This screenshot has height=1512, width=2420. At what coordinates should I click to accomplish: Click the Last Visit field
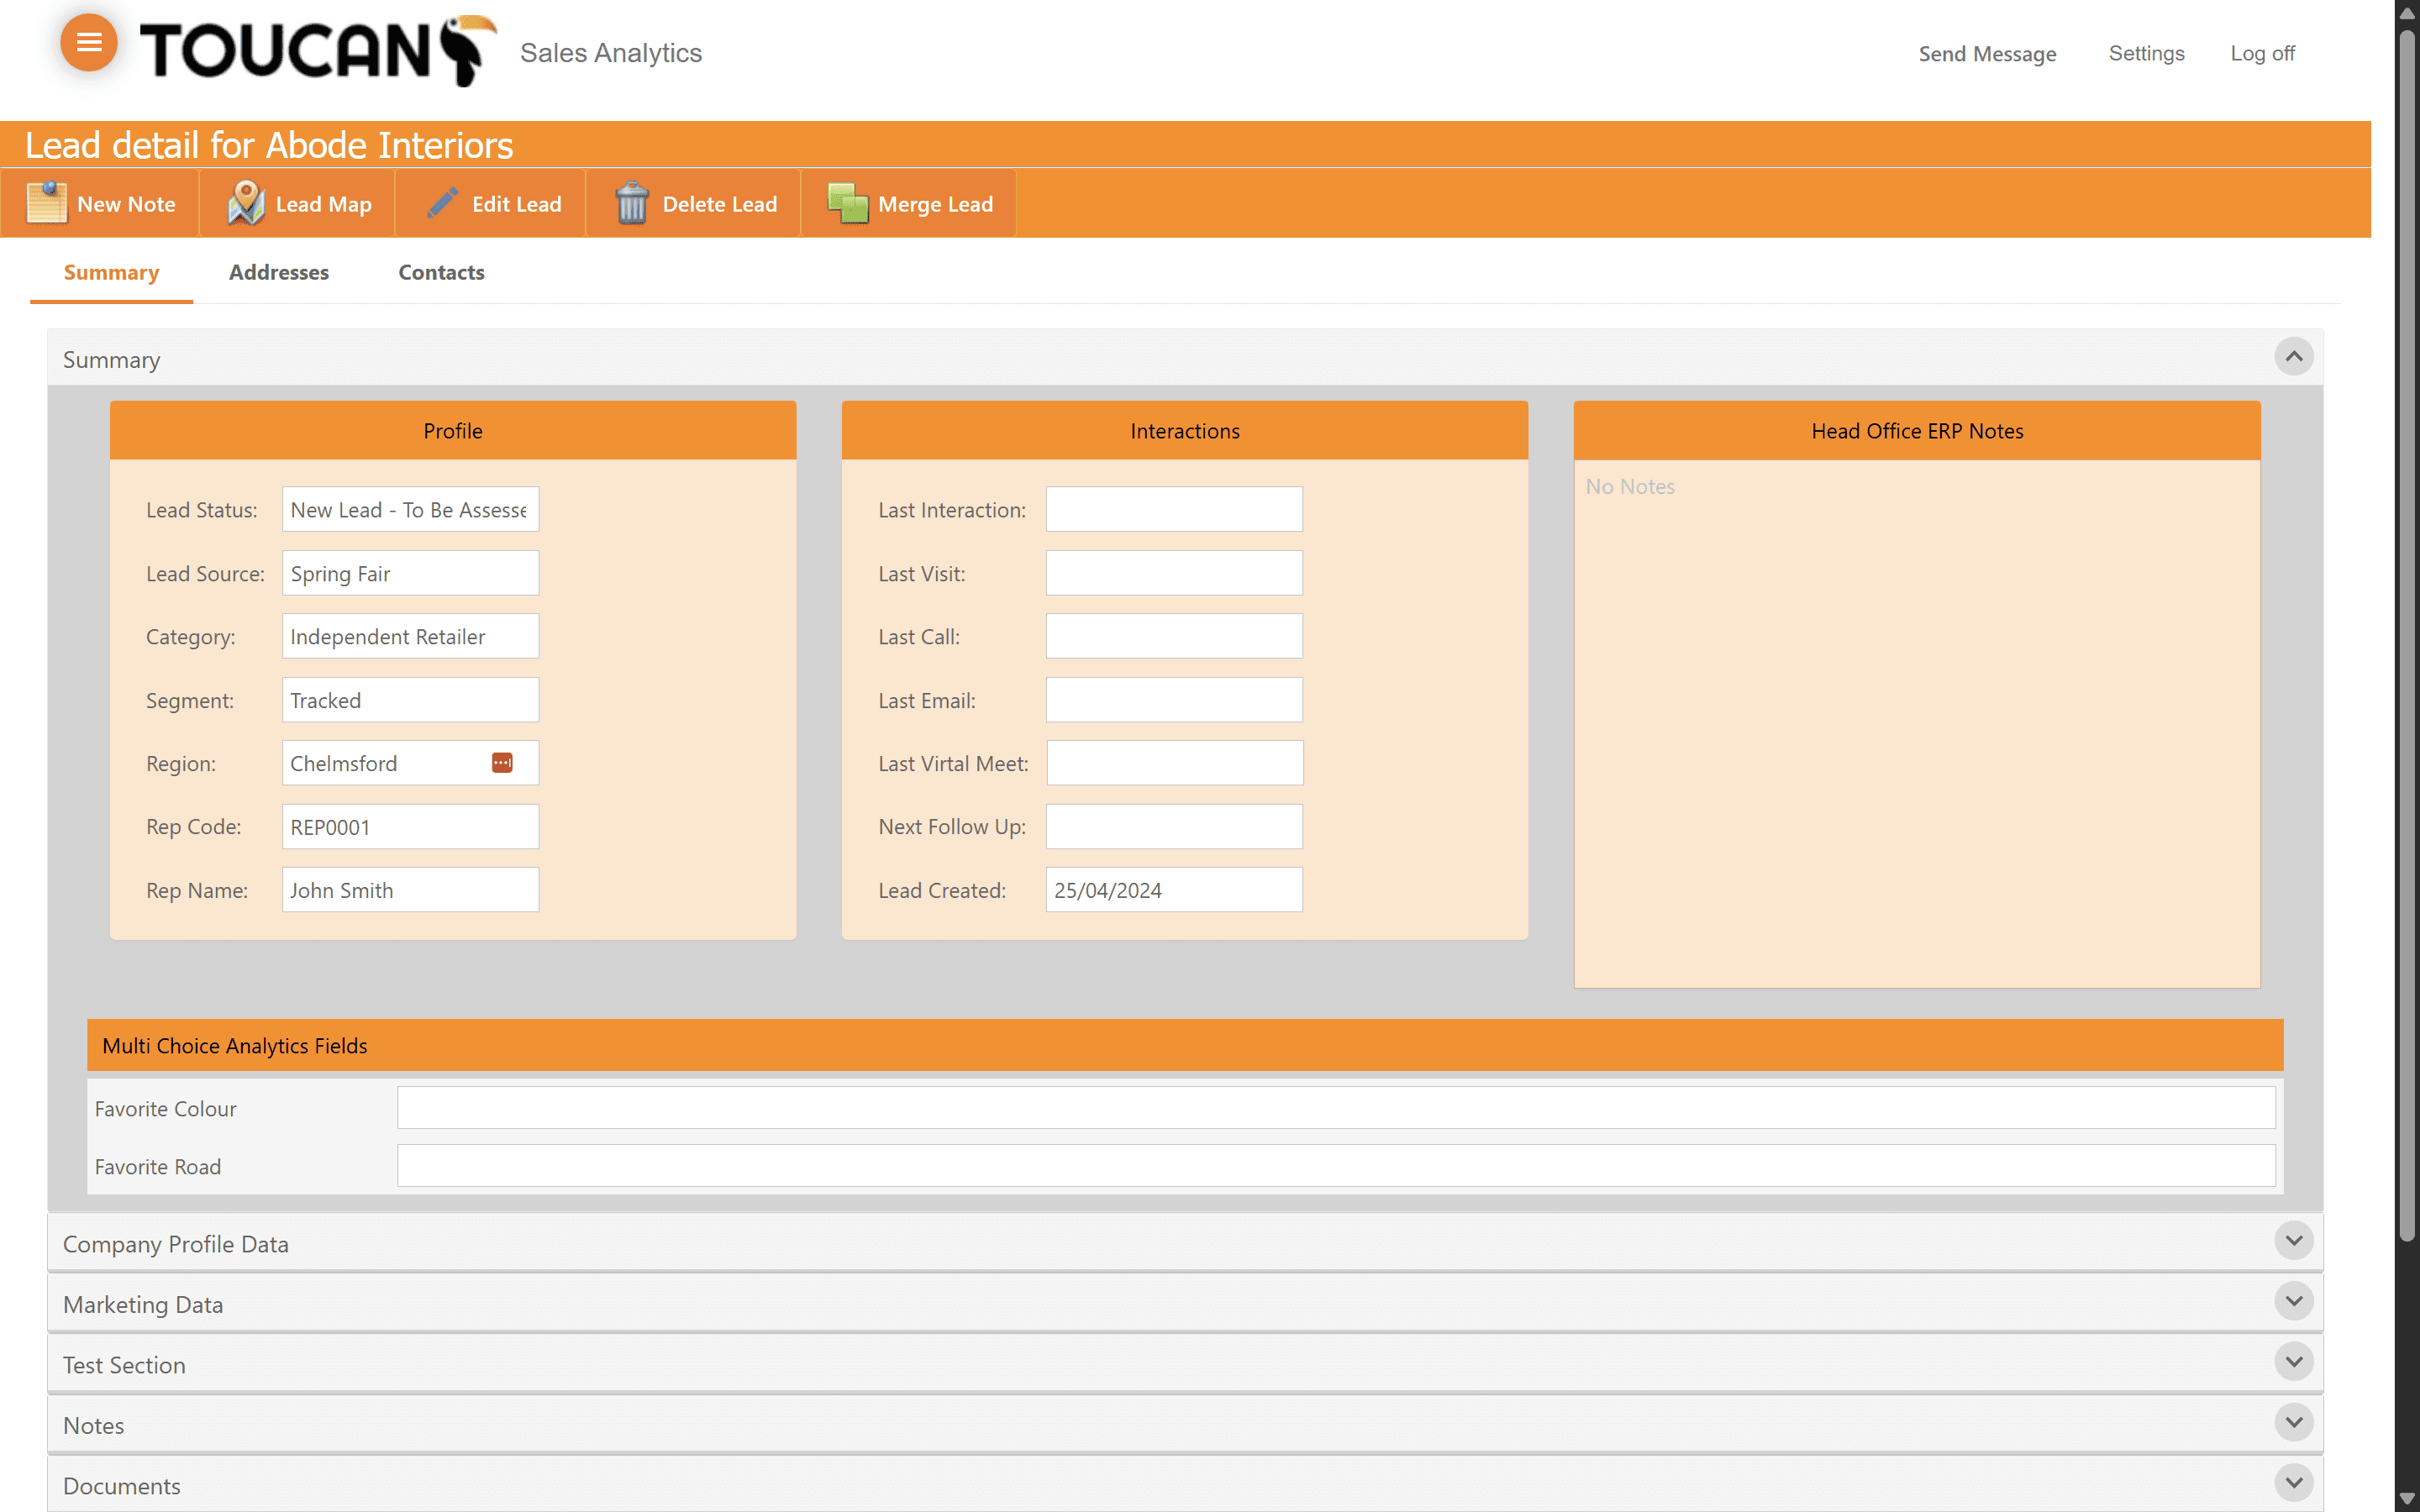pos(1174,573)
